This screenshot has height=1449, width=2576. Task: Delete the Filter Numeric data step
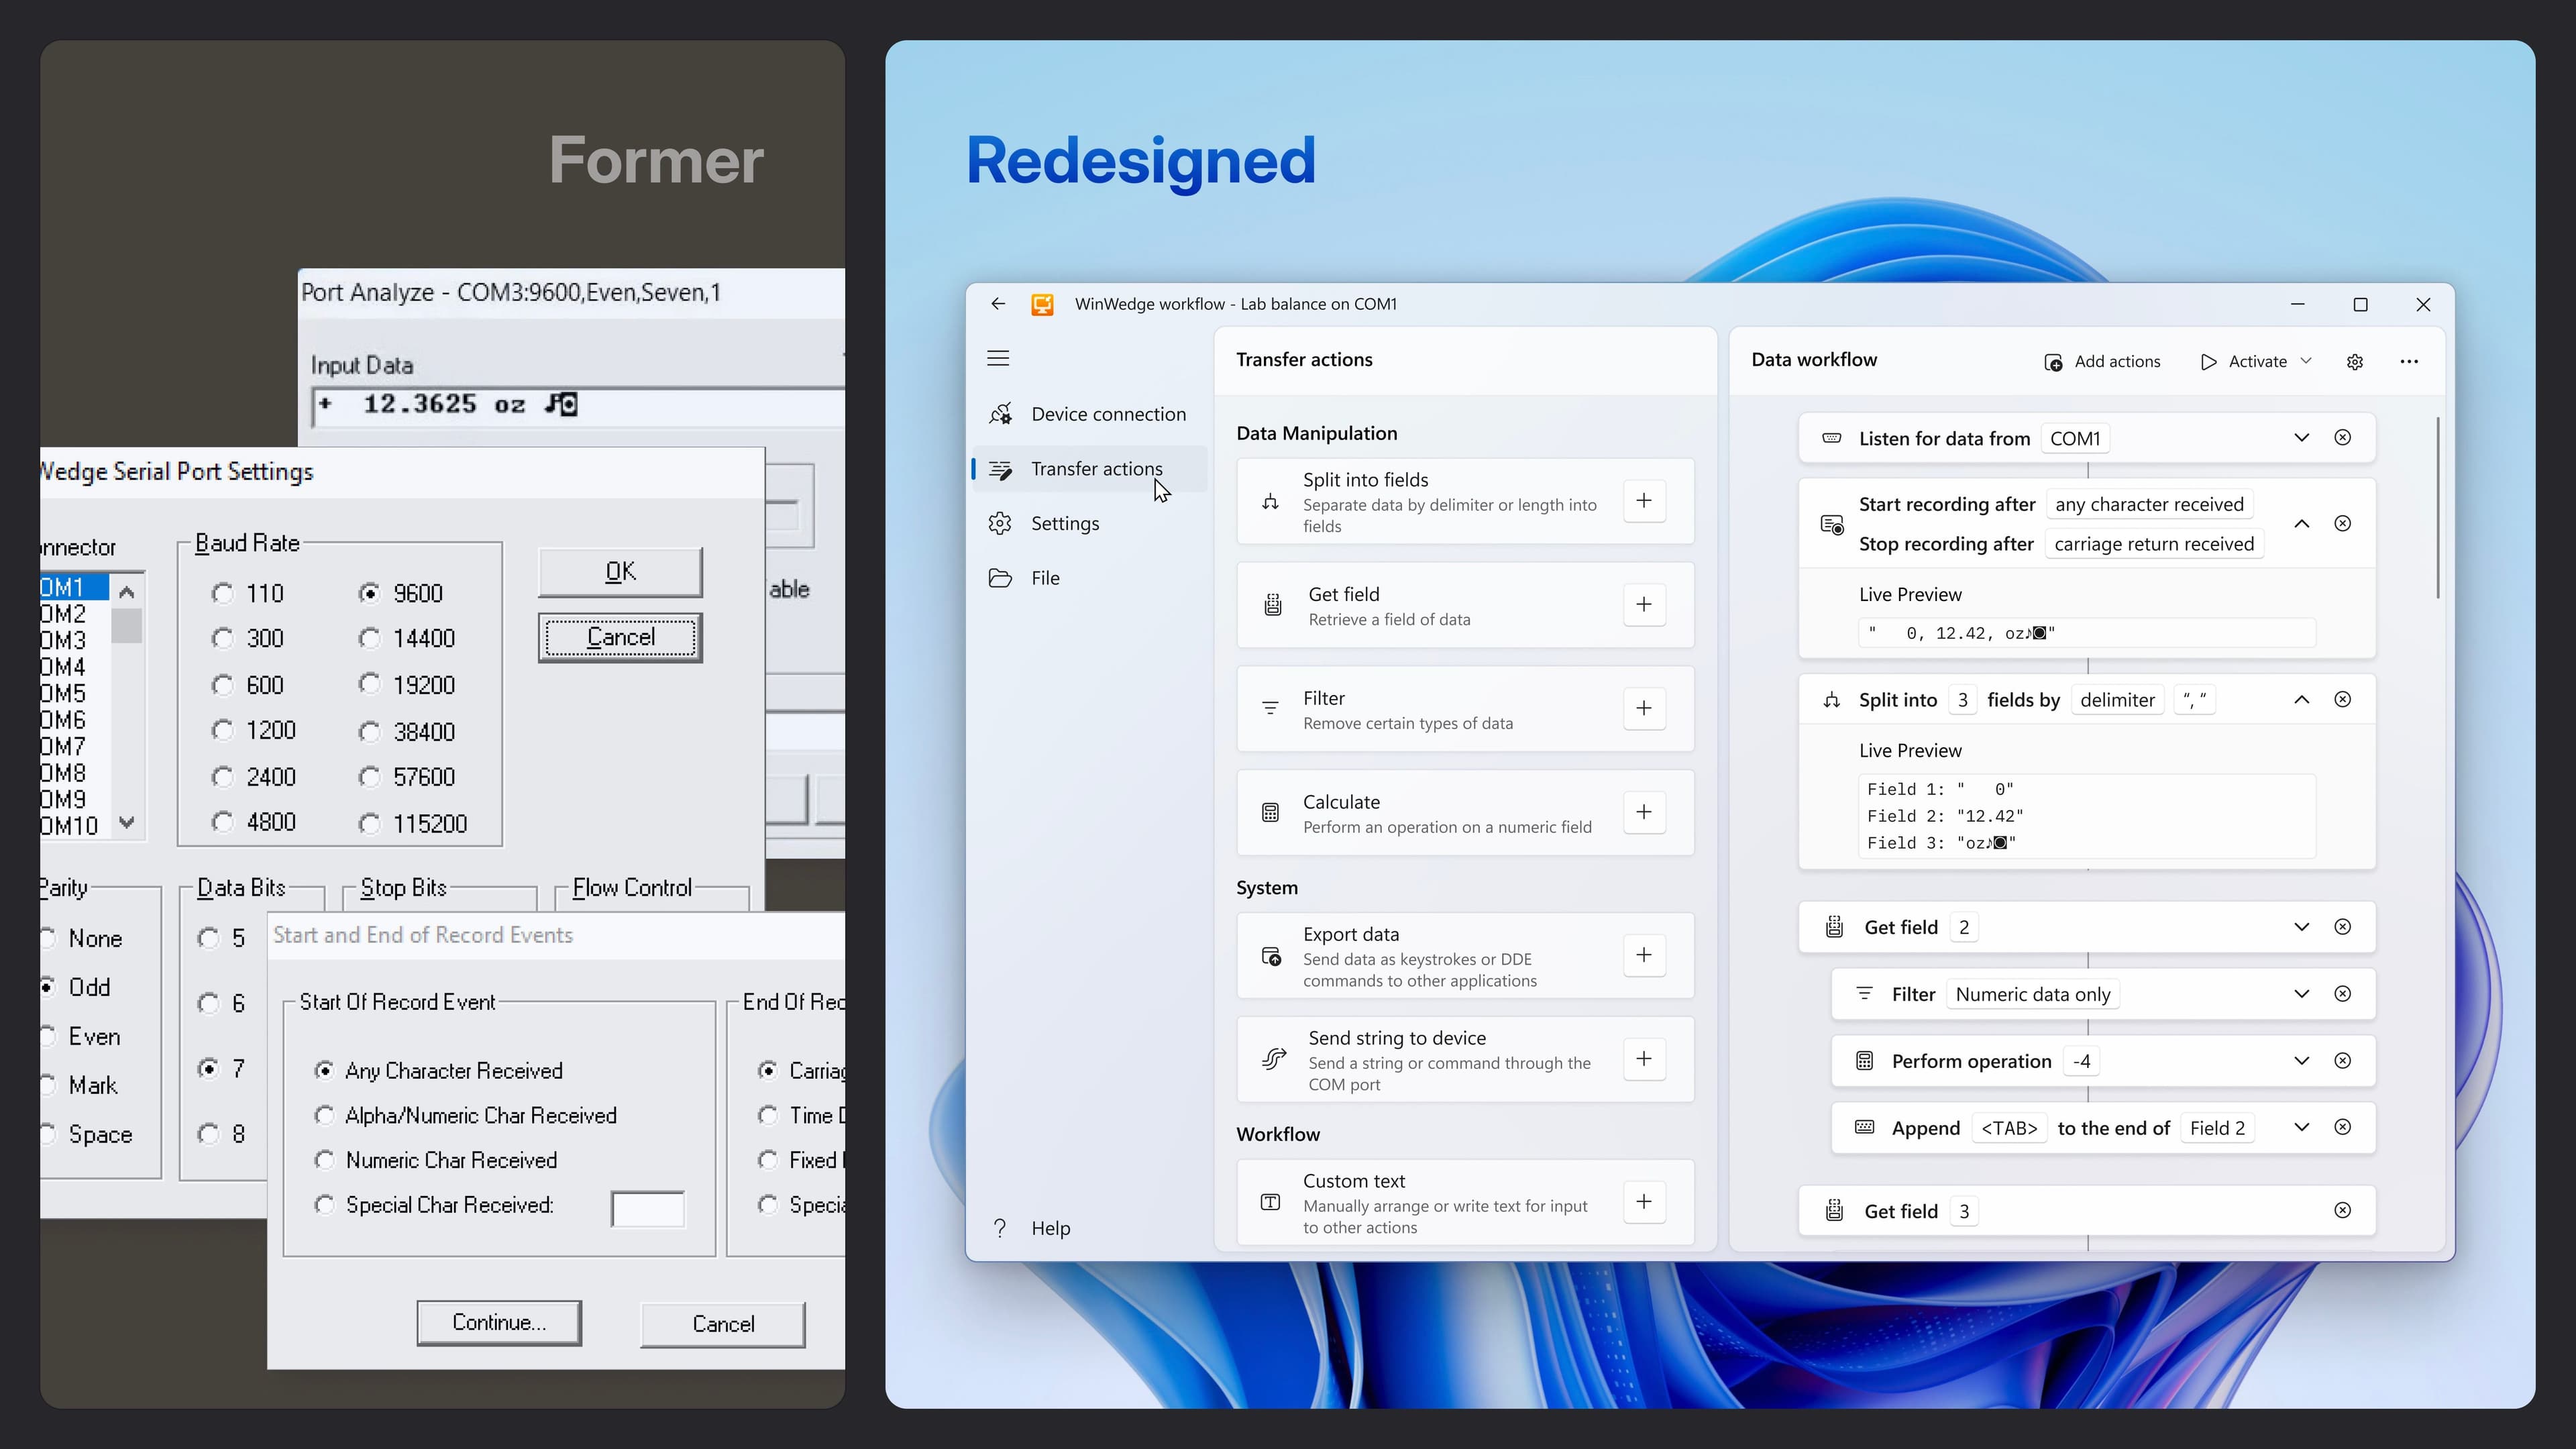[x=2342, y=994]
